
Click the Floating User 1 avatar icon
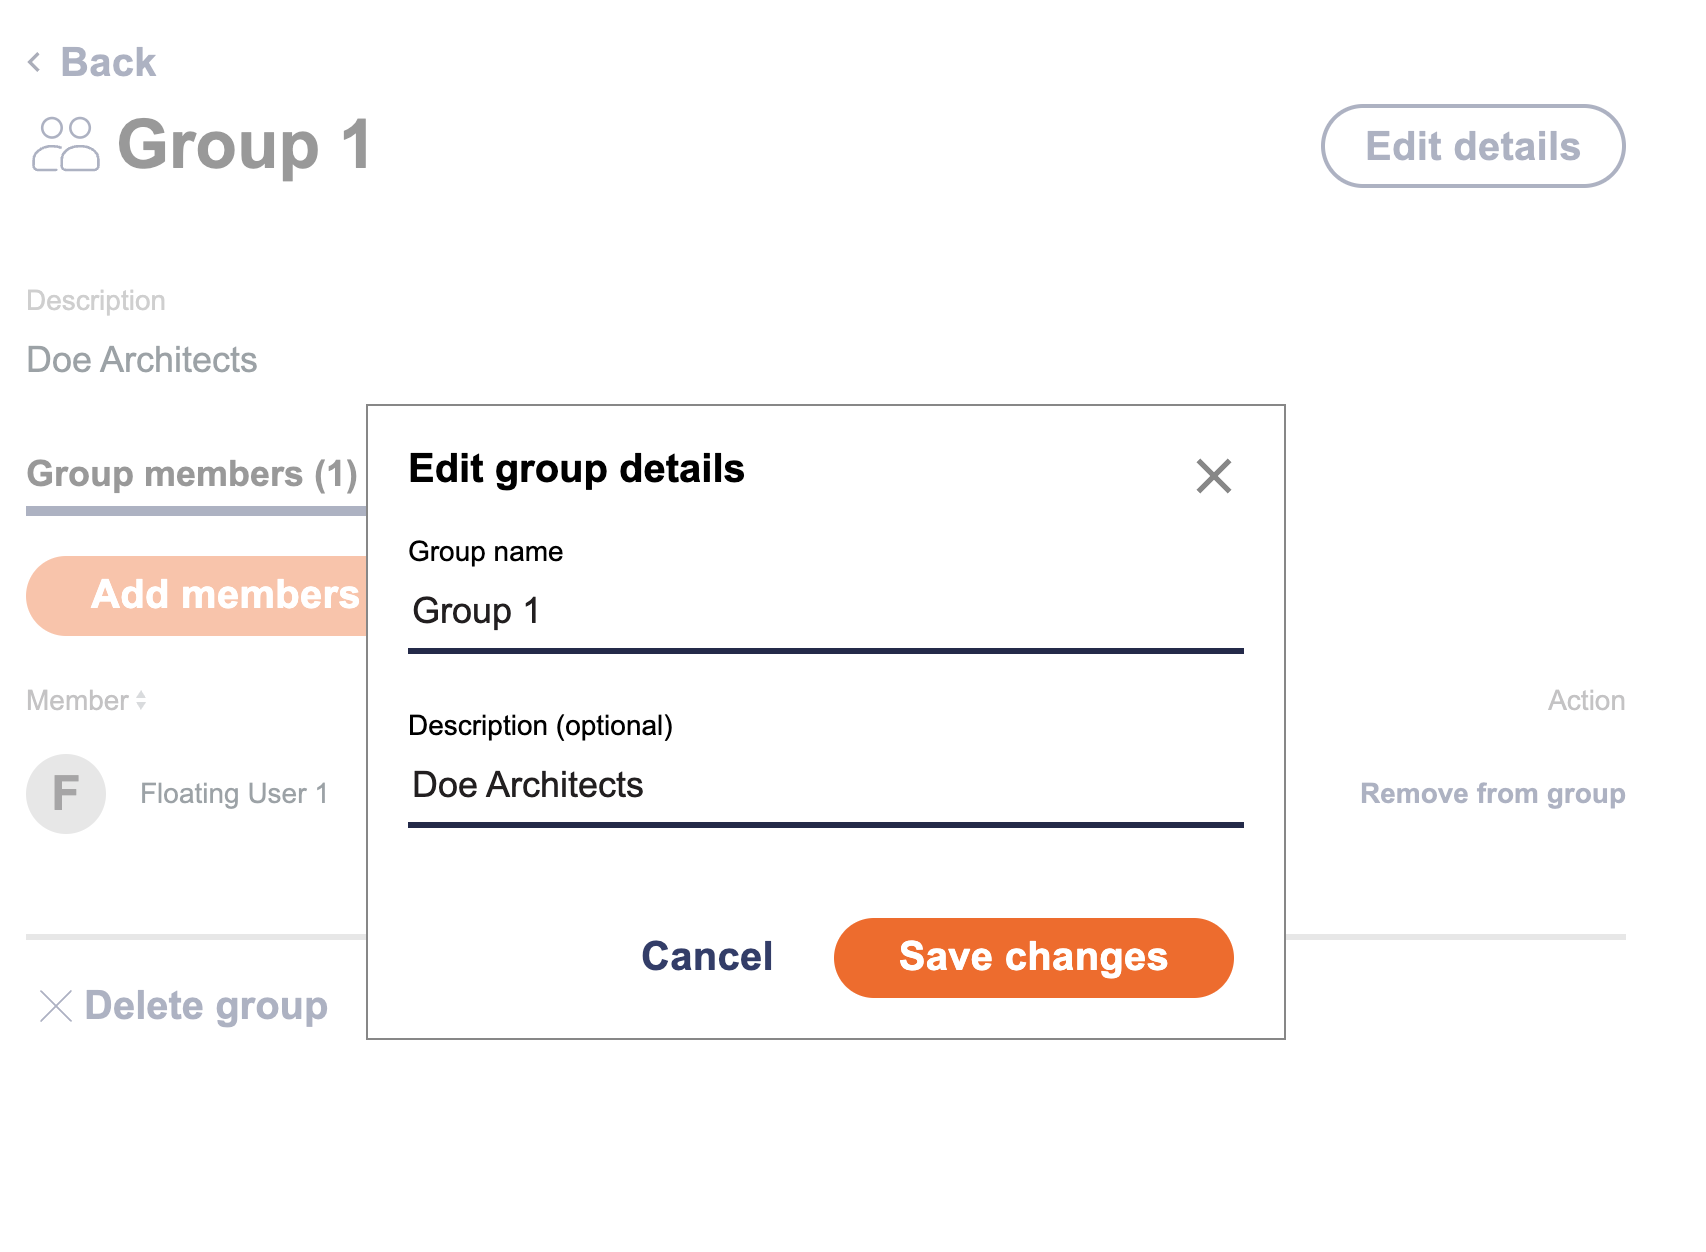[x=65, y=793]
